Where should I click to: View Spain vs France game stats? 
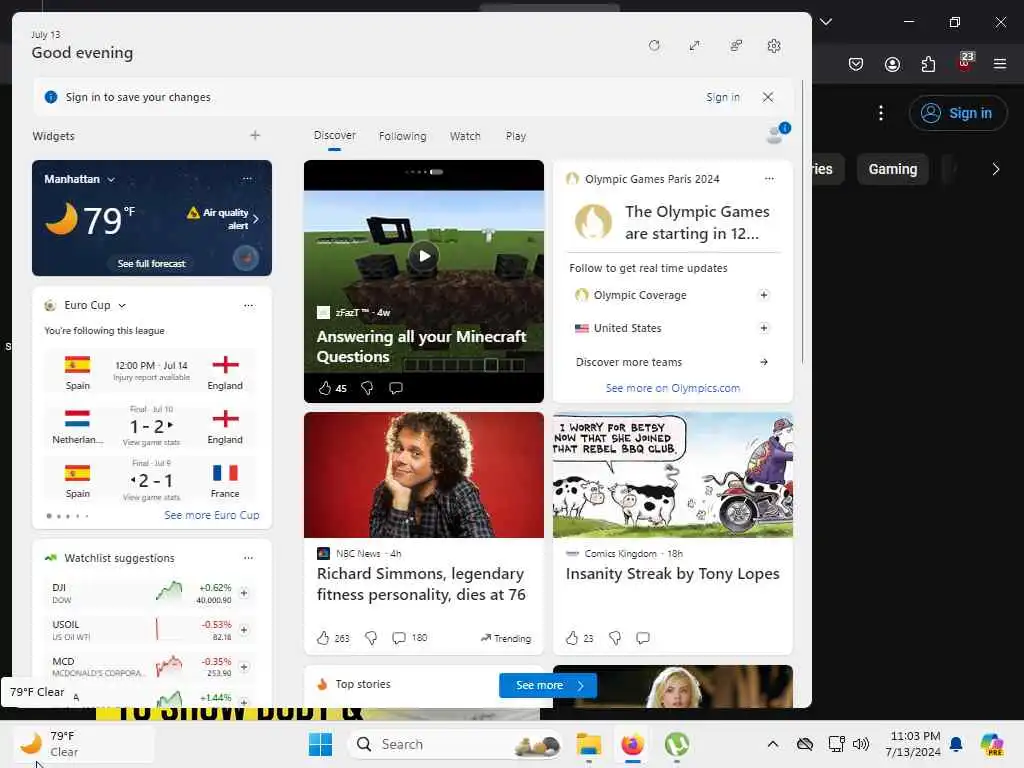(x=152, y=498)
